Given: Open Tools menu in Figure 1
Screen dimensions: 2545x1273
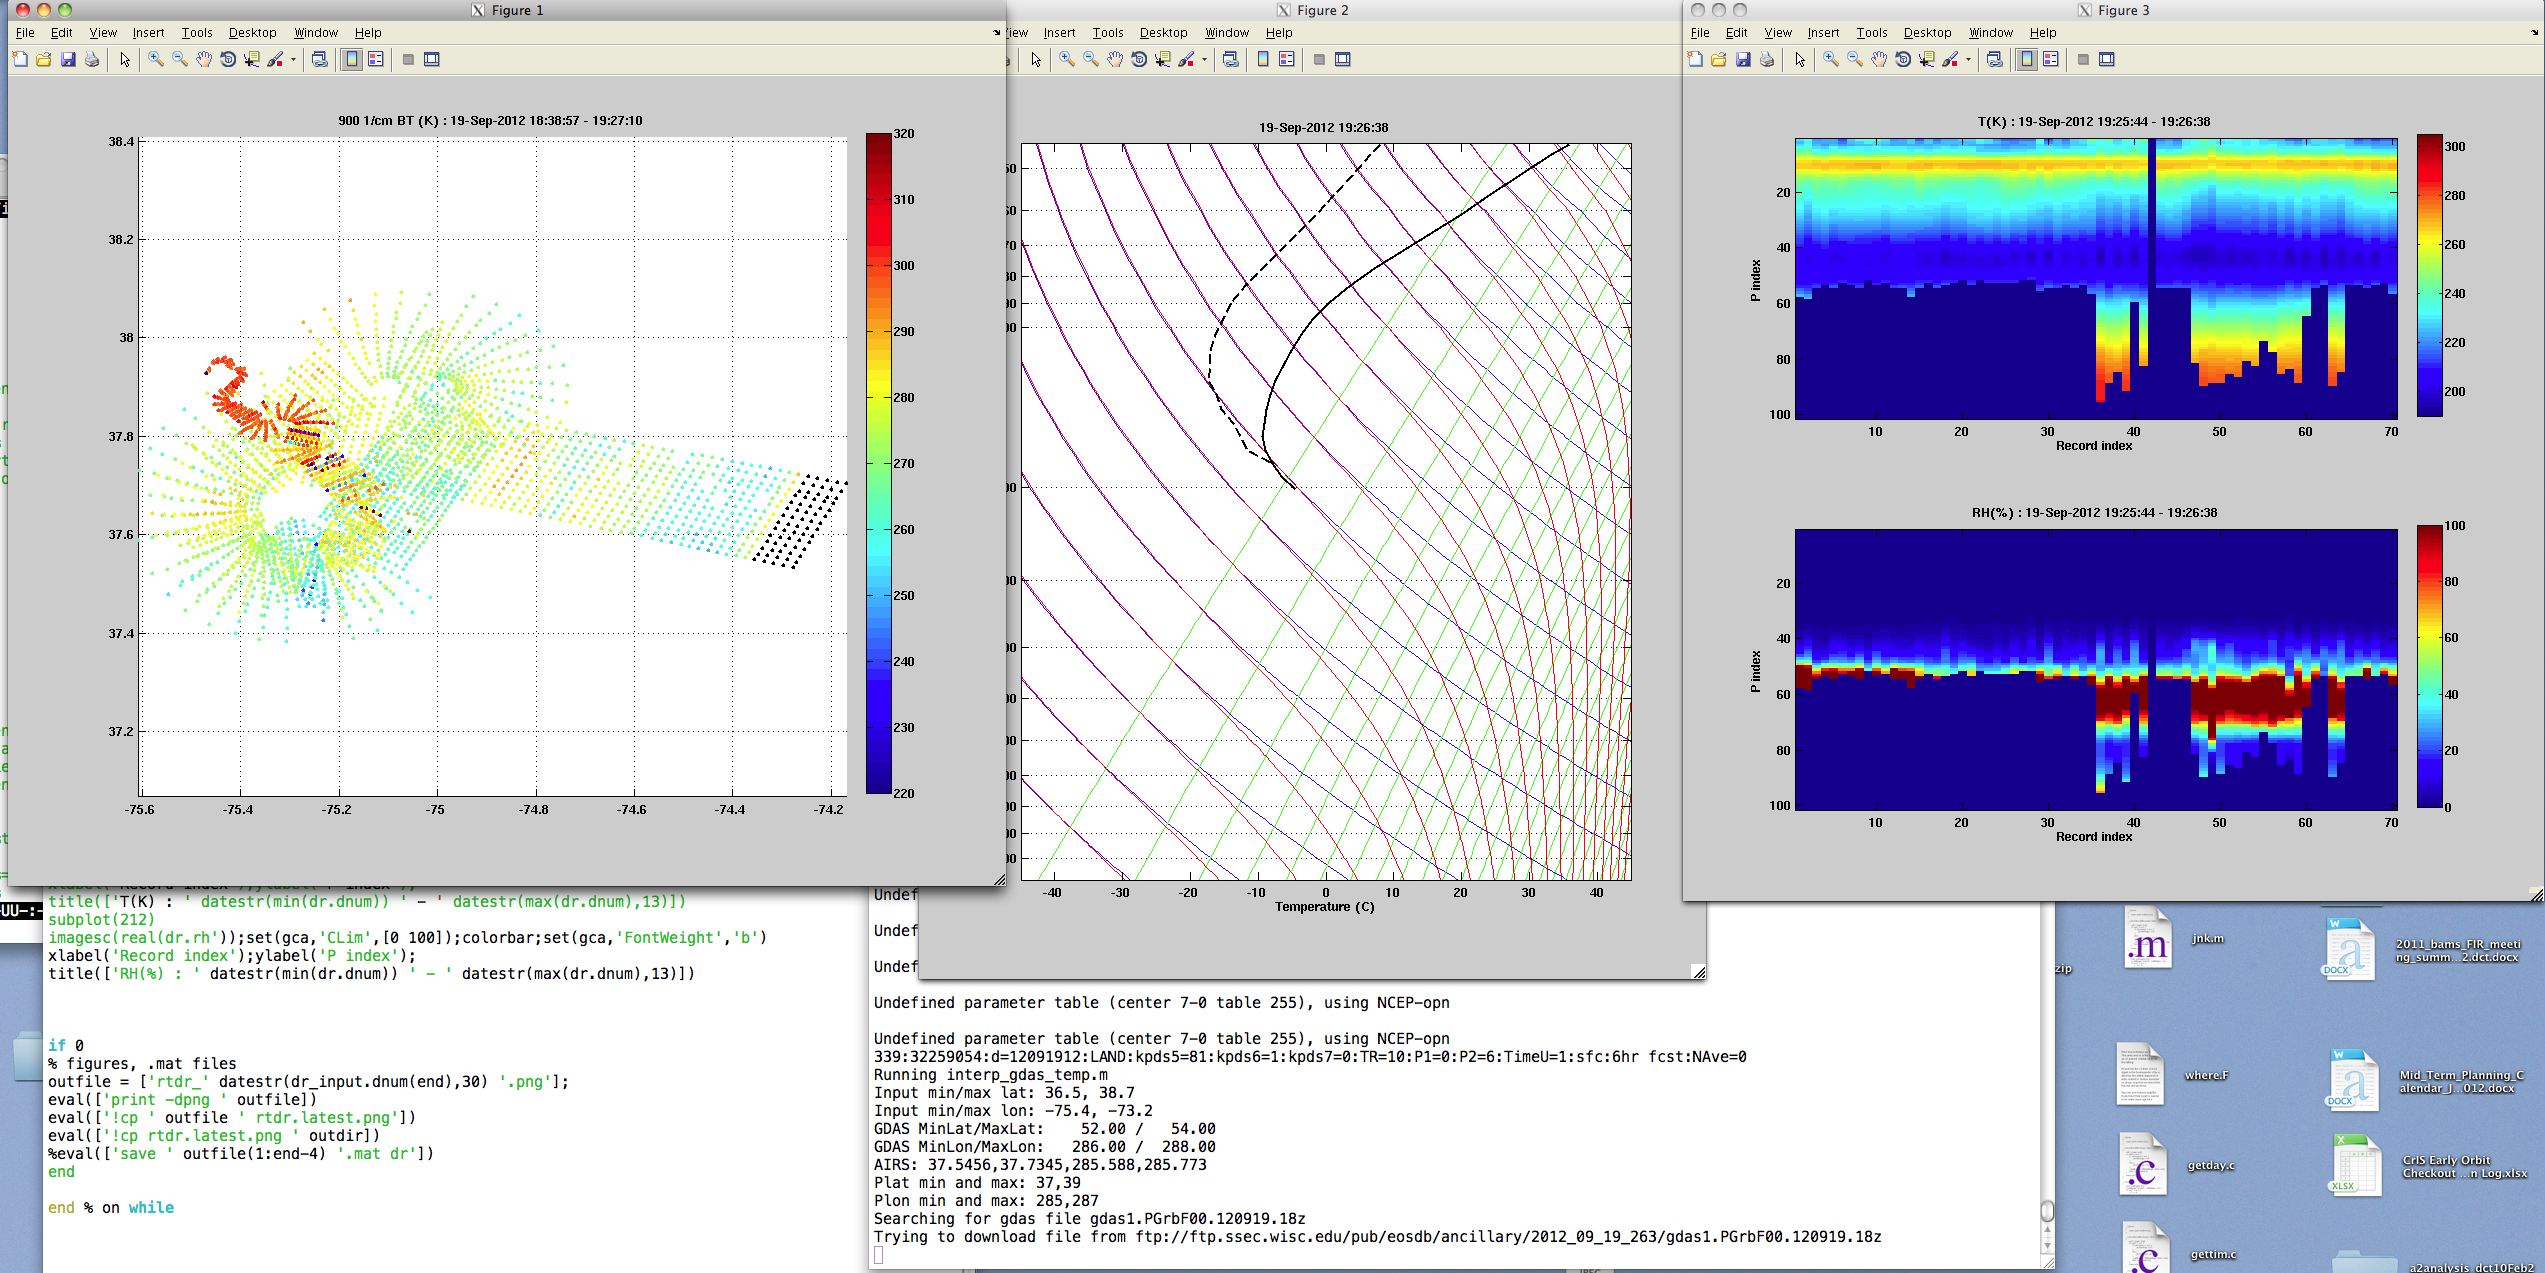Looking at the screenshot, I should [196, 33].
